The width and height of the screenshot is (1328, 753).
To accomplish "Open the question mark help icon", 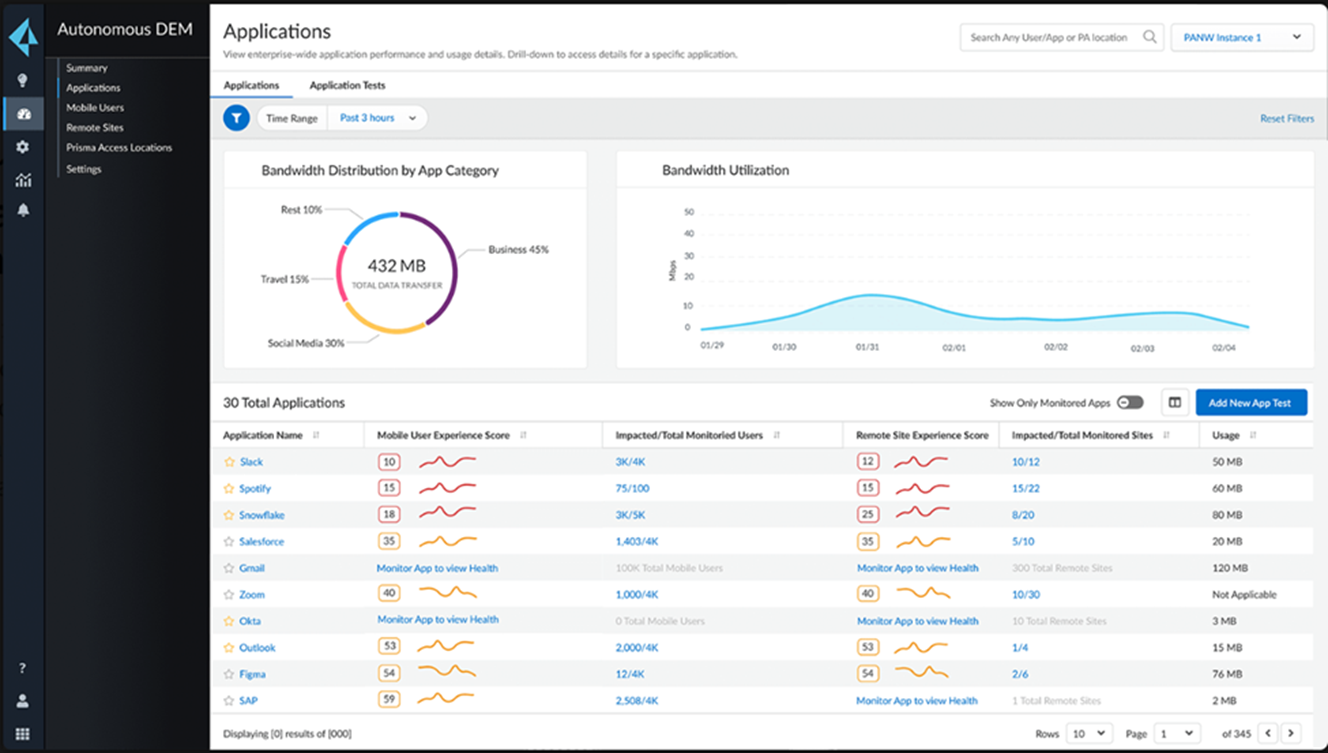I will 22,668.
